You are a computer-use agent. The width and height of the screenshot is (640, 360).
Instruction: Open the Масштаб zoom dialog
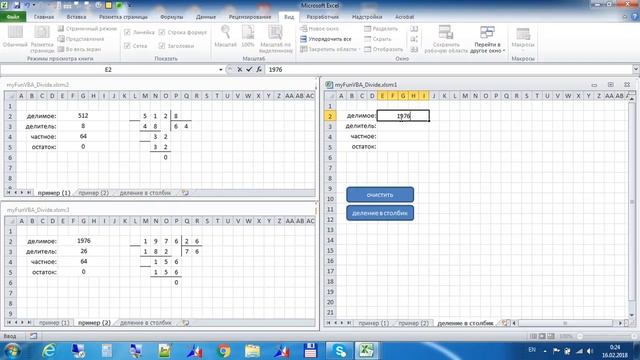pyautogui.click(x=225, y=36)
